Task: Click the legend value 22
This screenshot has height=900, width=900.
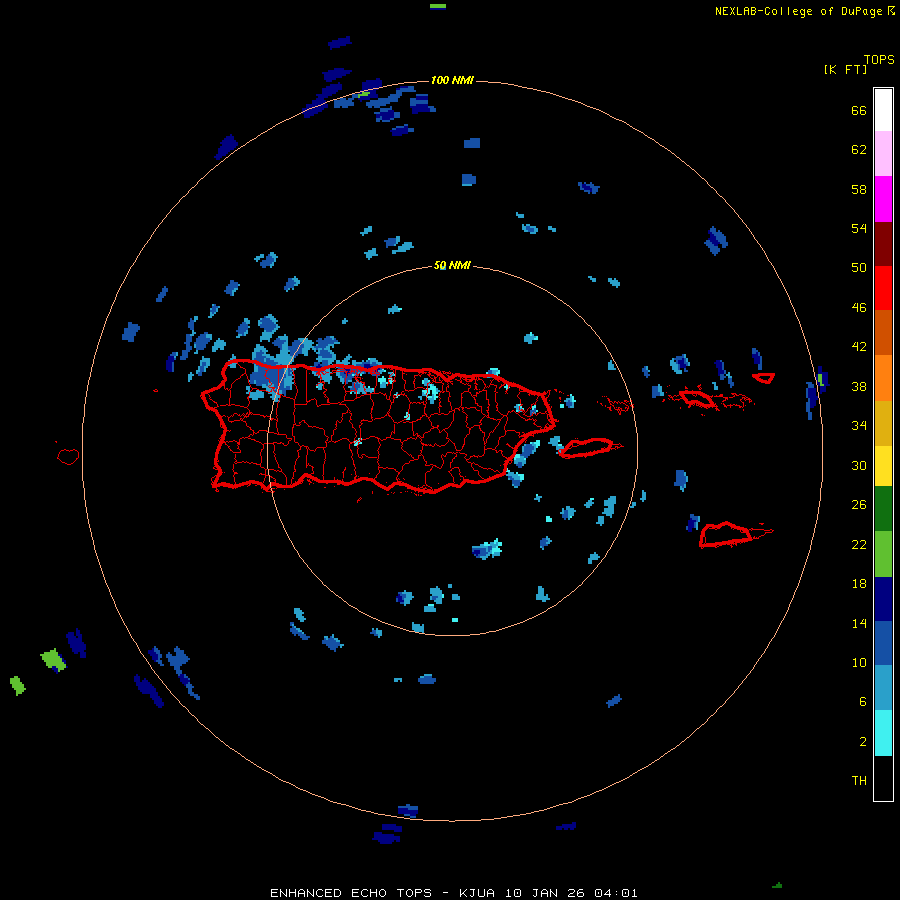Action: [859, 545]
